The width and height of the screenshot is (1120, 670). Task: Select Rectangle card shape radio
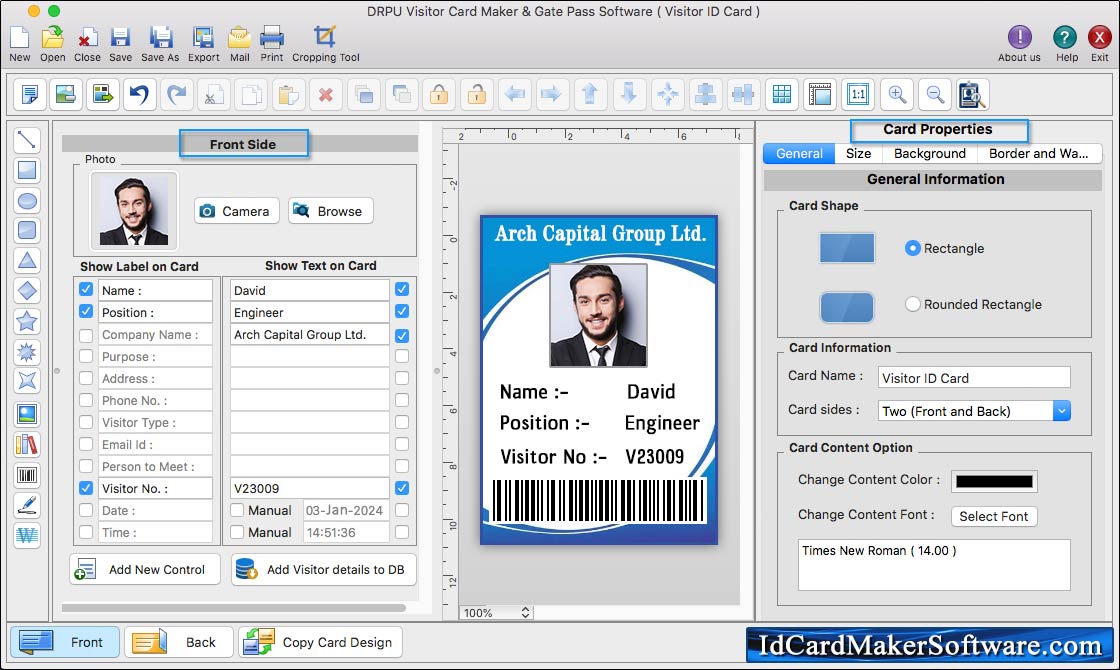[x=912, y=248]
